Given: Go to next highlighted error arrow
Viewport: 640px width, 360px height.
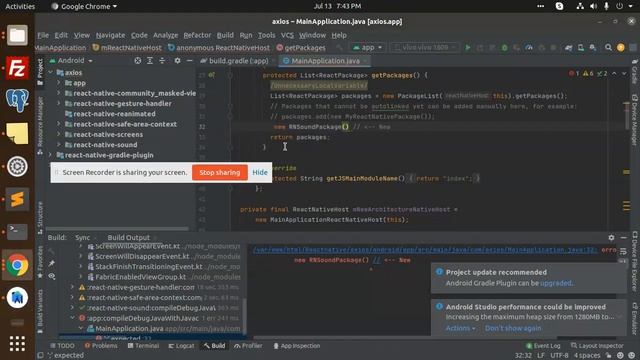Looking at the screenshot, I should [624, 73].
